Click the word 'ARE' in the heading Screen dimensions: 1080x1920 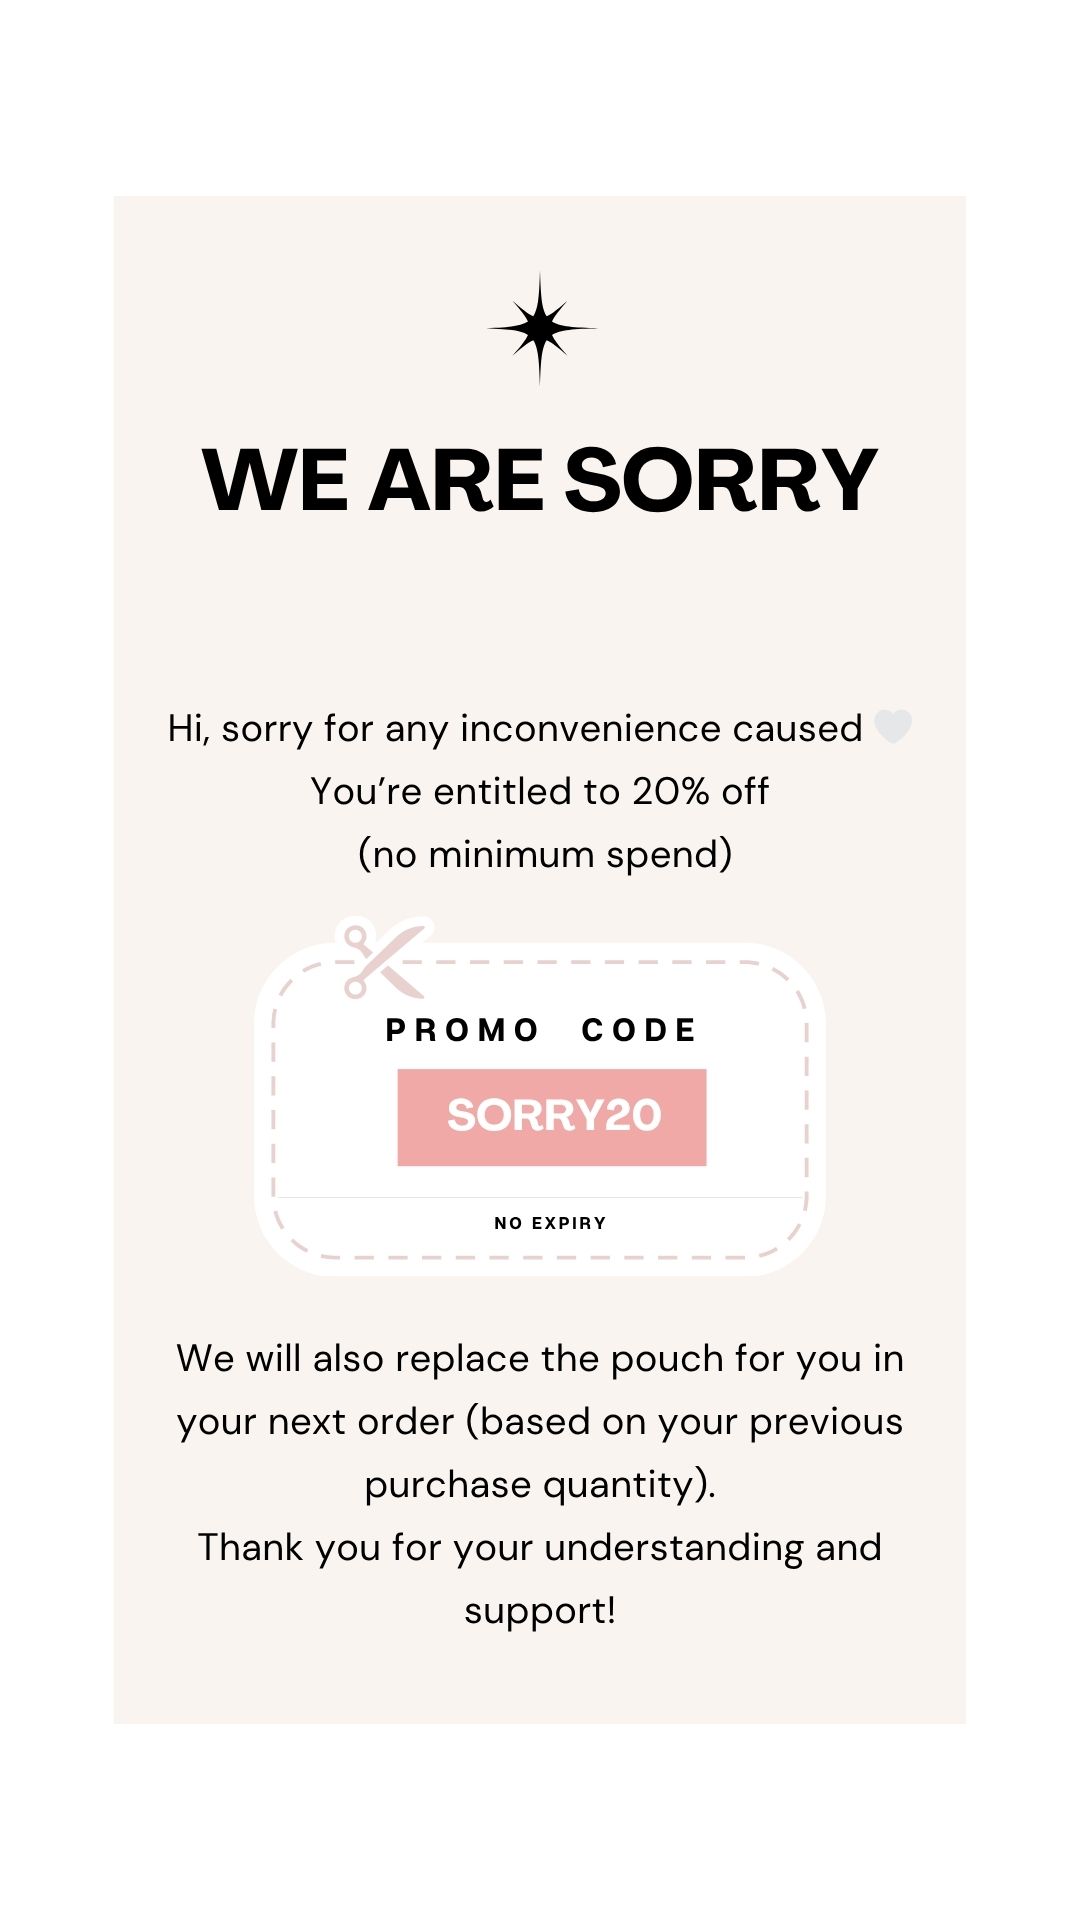[456, 481]
